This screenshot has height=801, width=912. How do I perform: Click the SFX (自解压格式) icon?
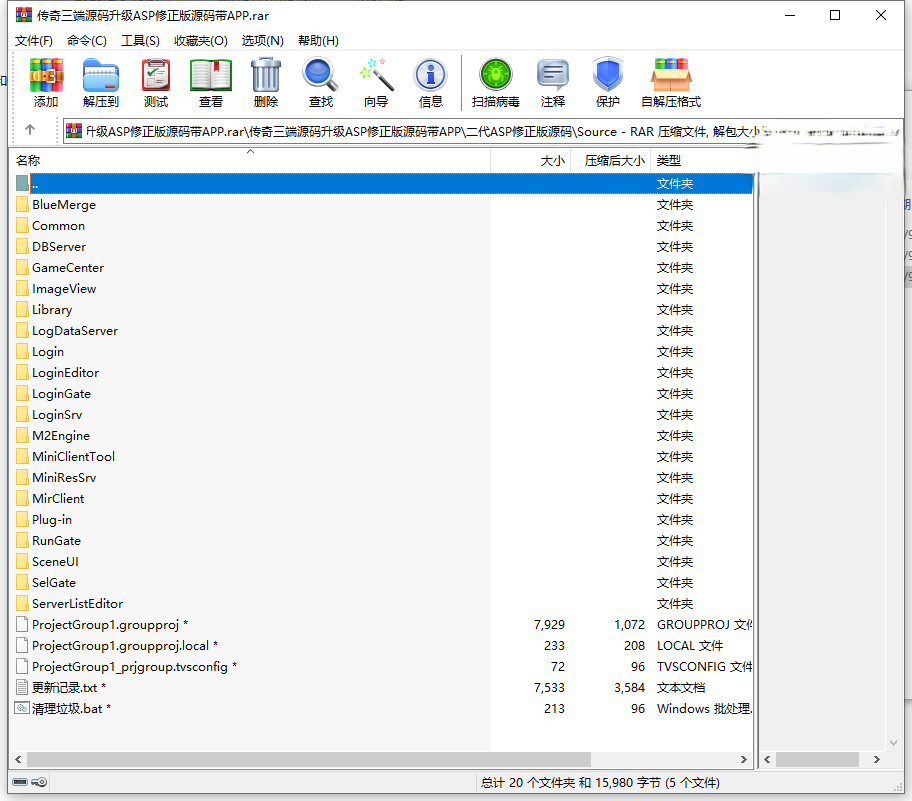pyautogui.click(x=671, y=82)
